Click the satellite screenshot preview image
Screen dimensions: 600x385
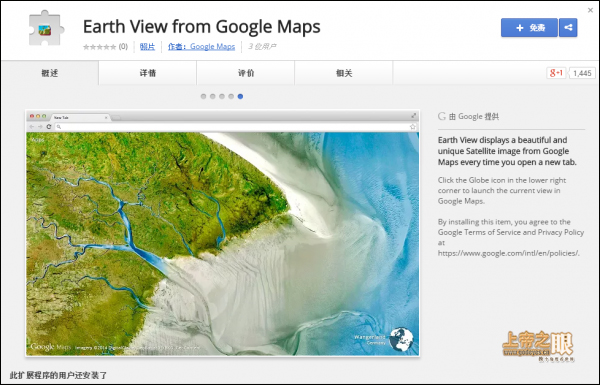[223, 233]
